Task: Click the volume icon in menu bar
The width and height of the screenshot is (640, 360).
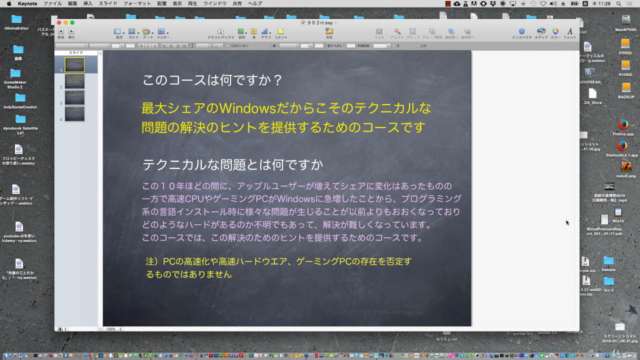Action: coord(553,4)
